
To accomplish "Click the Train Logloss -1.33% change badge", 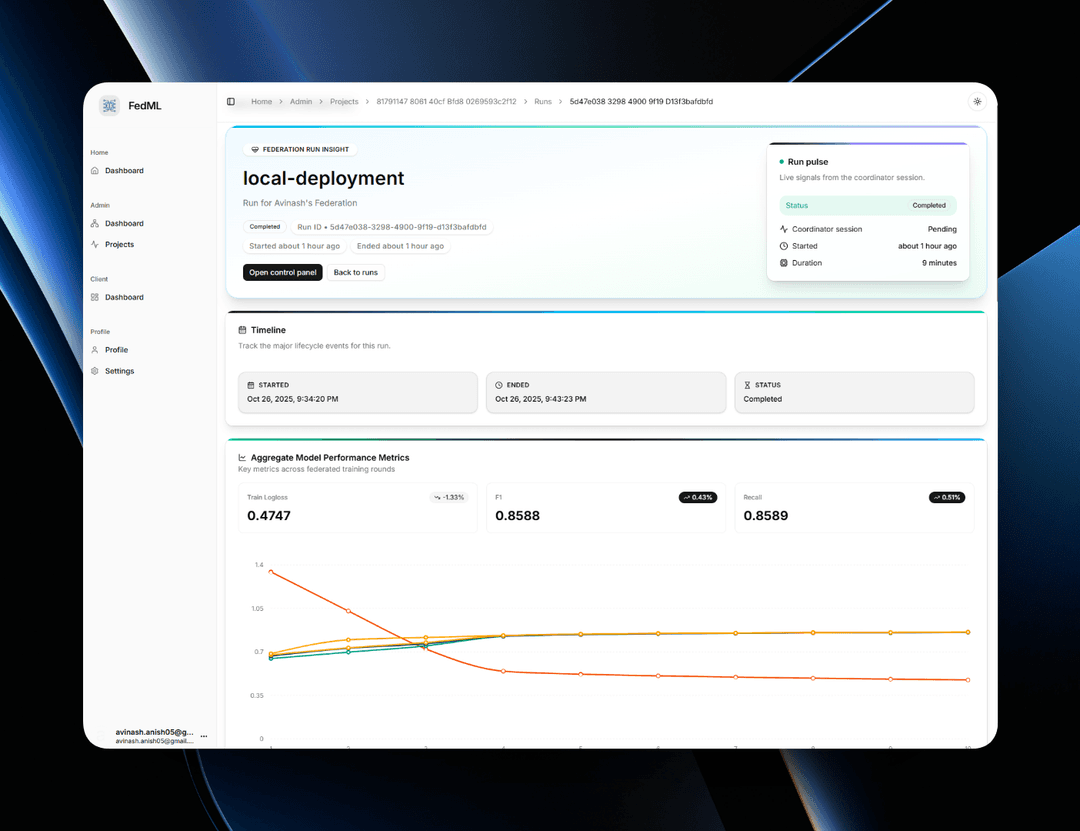I will coord(449,497).
